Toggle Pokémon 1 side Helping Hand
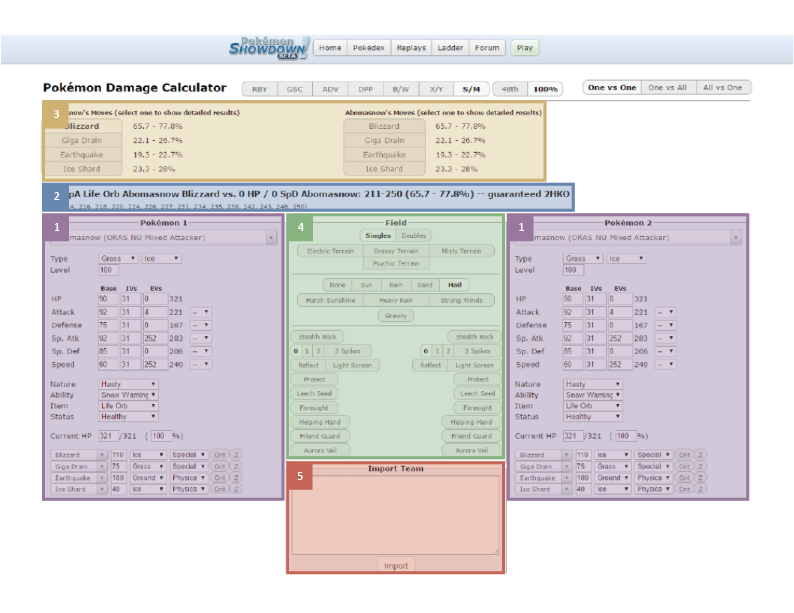The height and width of the screenshot is (613, 794). (x=320, y=422)
